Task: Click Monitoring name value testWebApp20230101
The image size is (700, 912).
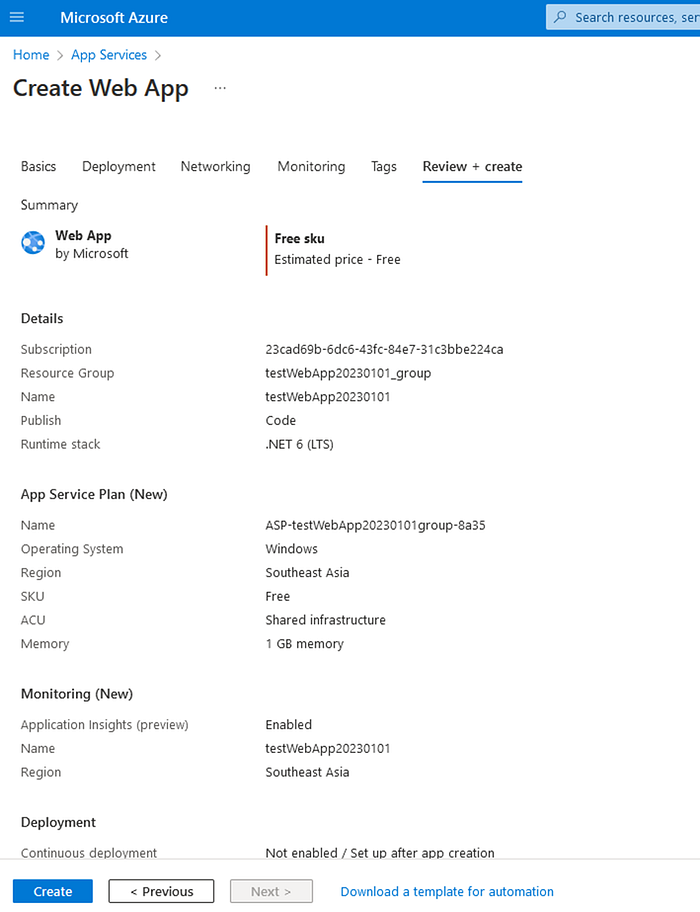Action: [x=328, y=749]
